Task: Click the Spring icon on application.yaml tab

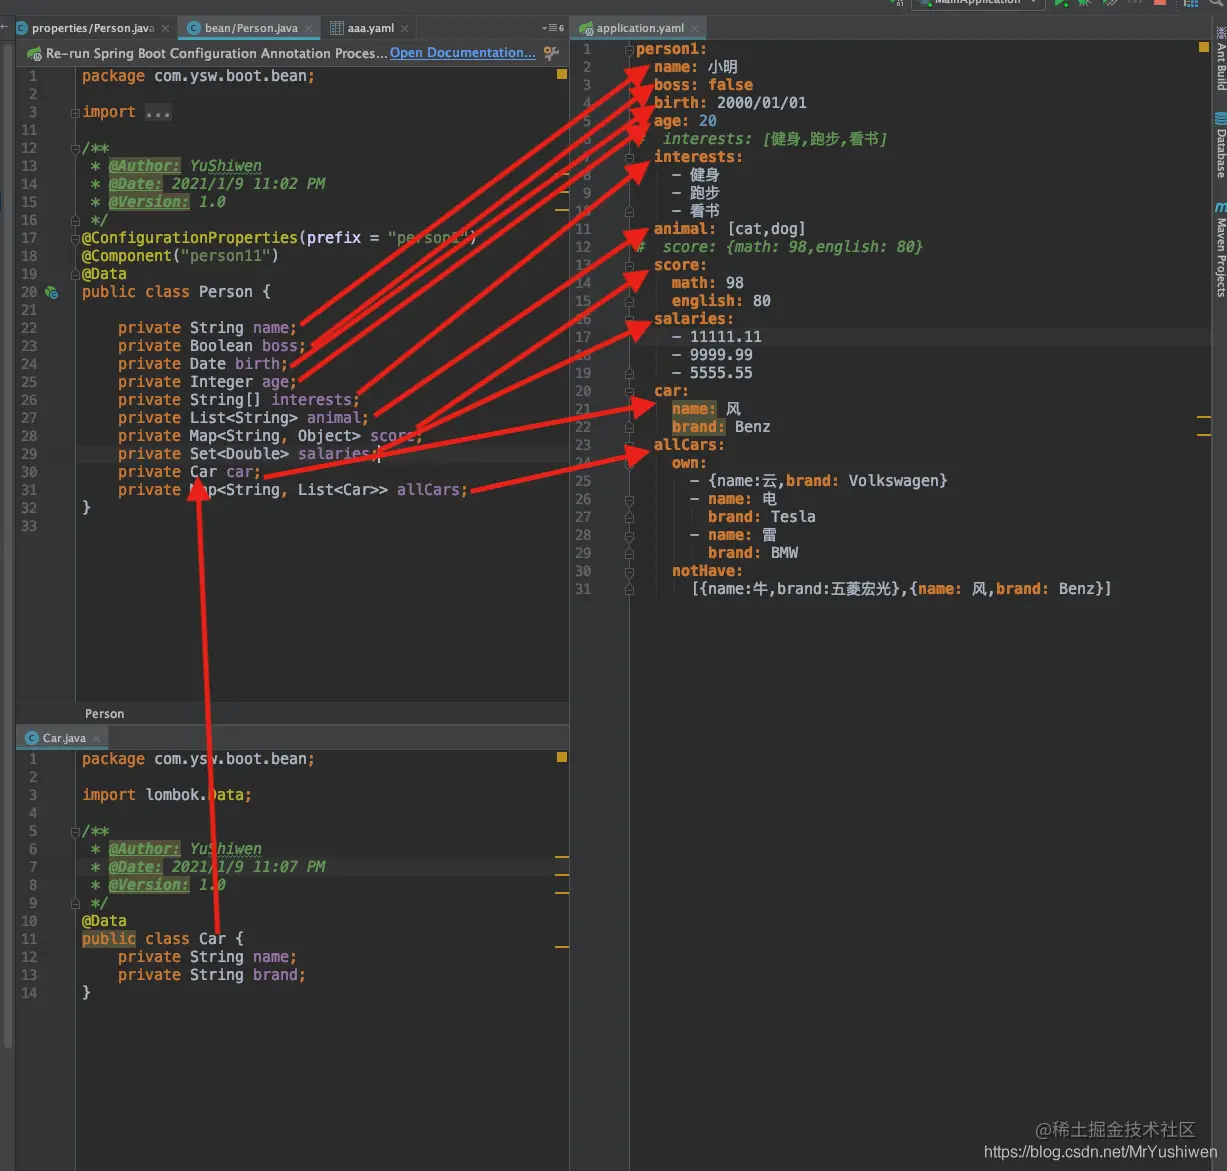Action: click(586, 28)
